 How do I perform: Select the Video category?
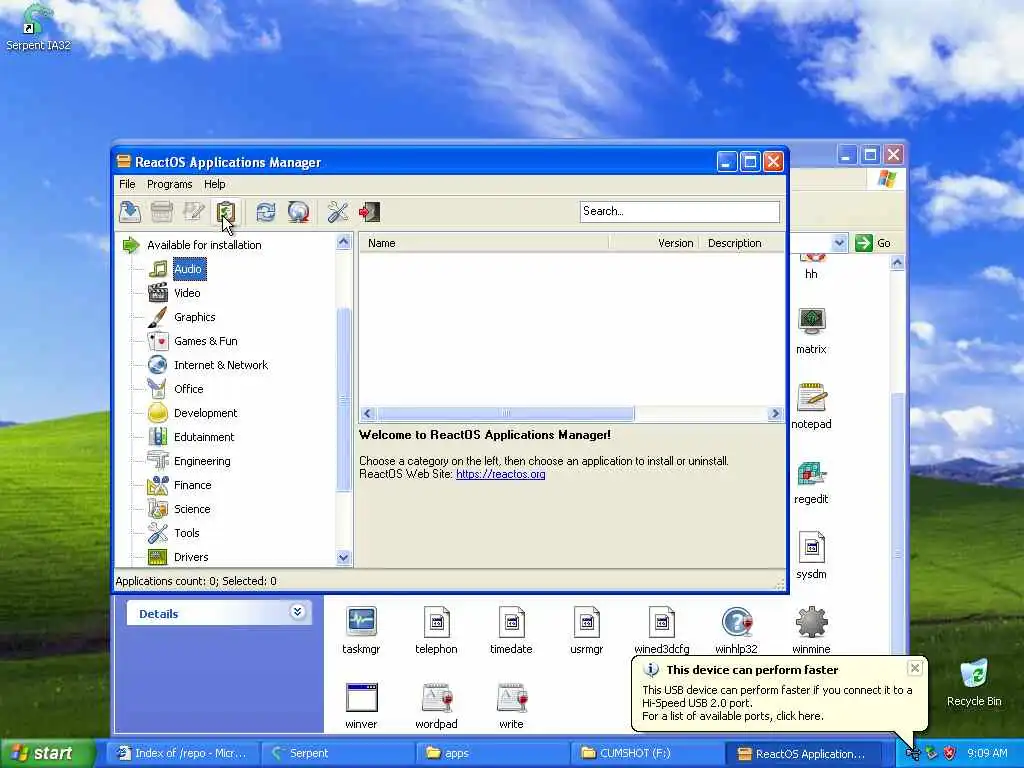(x=187, y=293)
